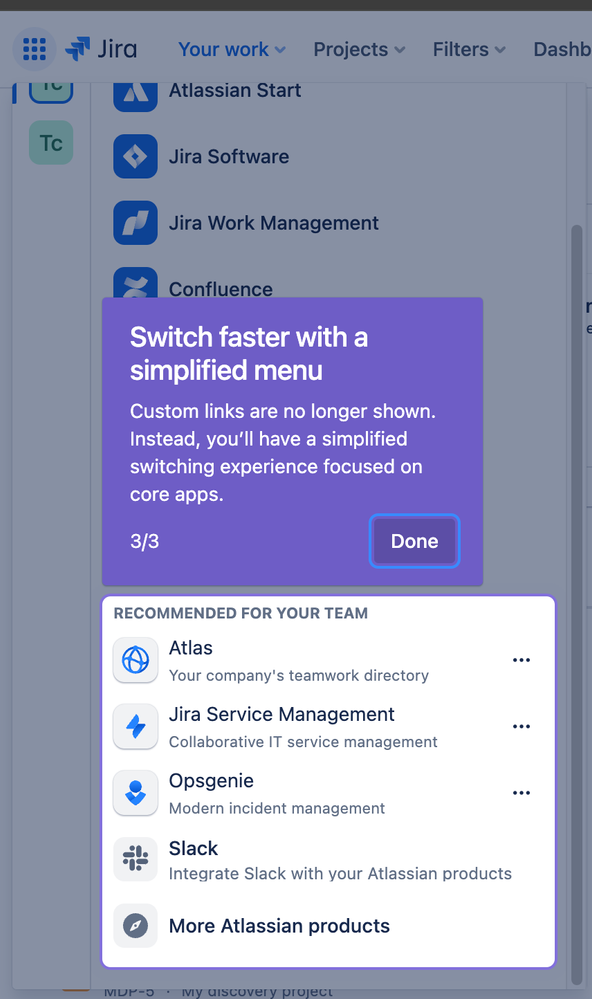Click the Atlassian Start icon
592x999 pixels.
[x=135, y=96]
